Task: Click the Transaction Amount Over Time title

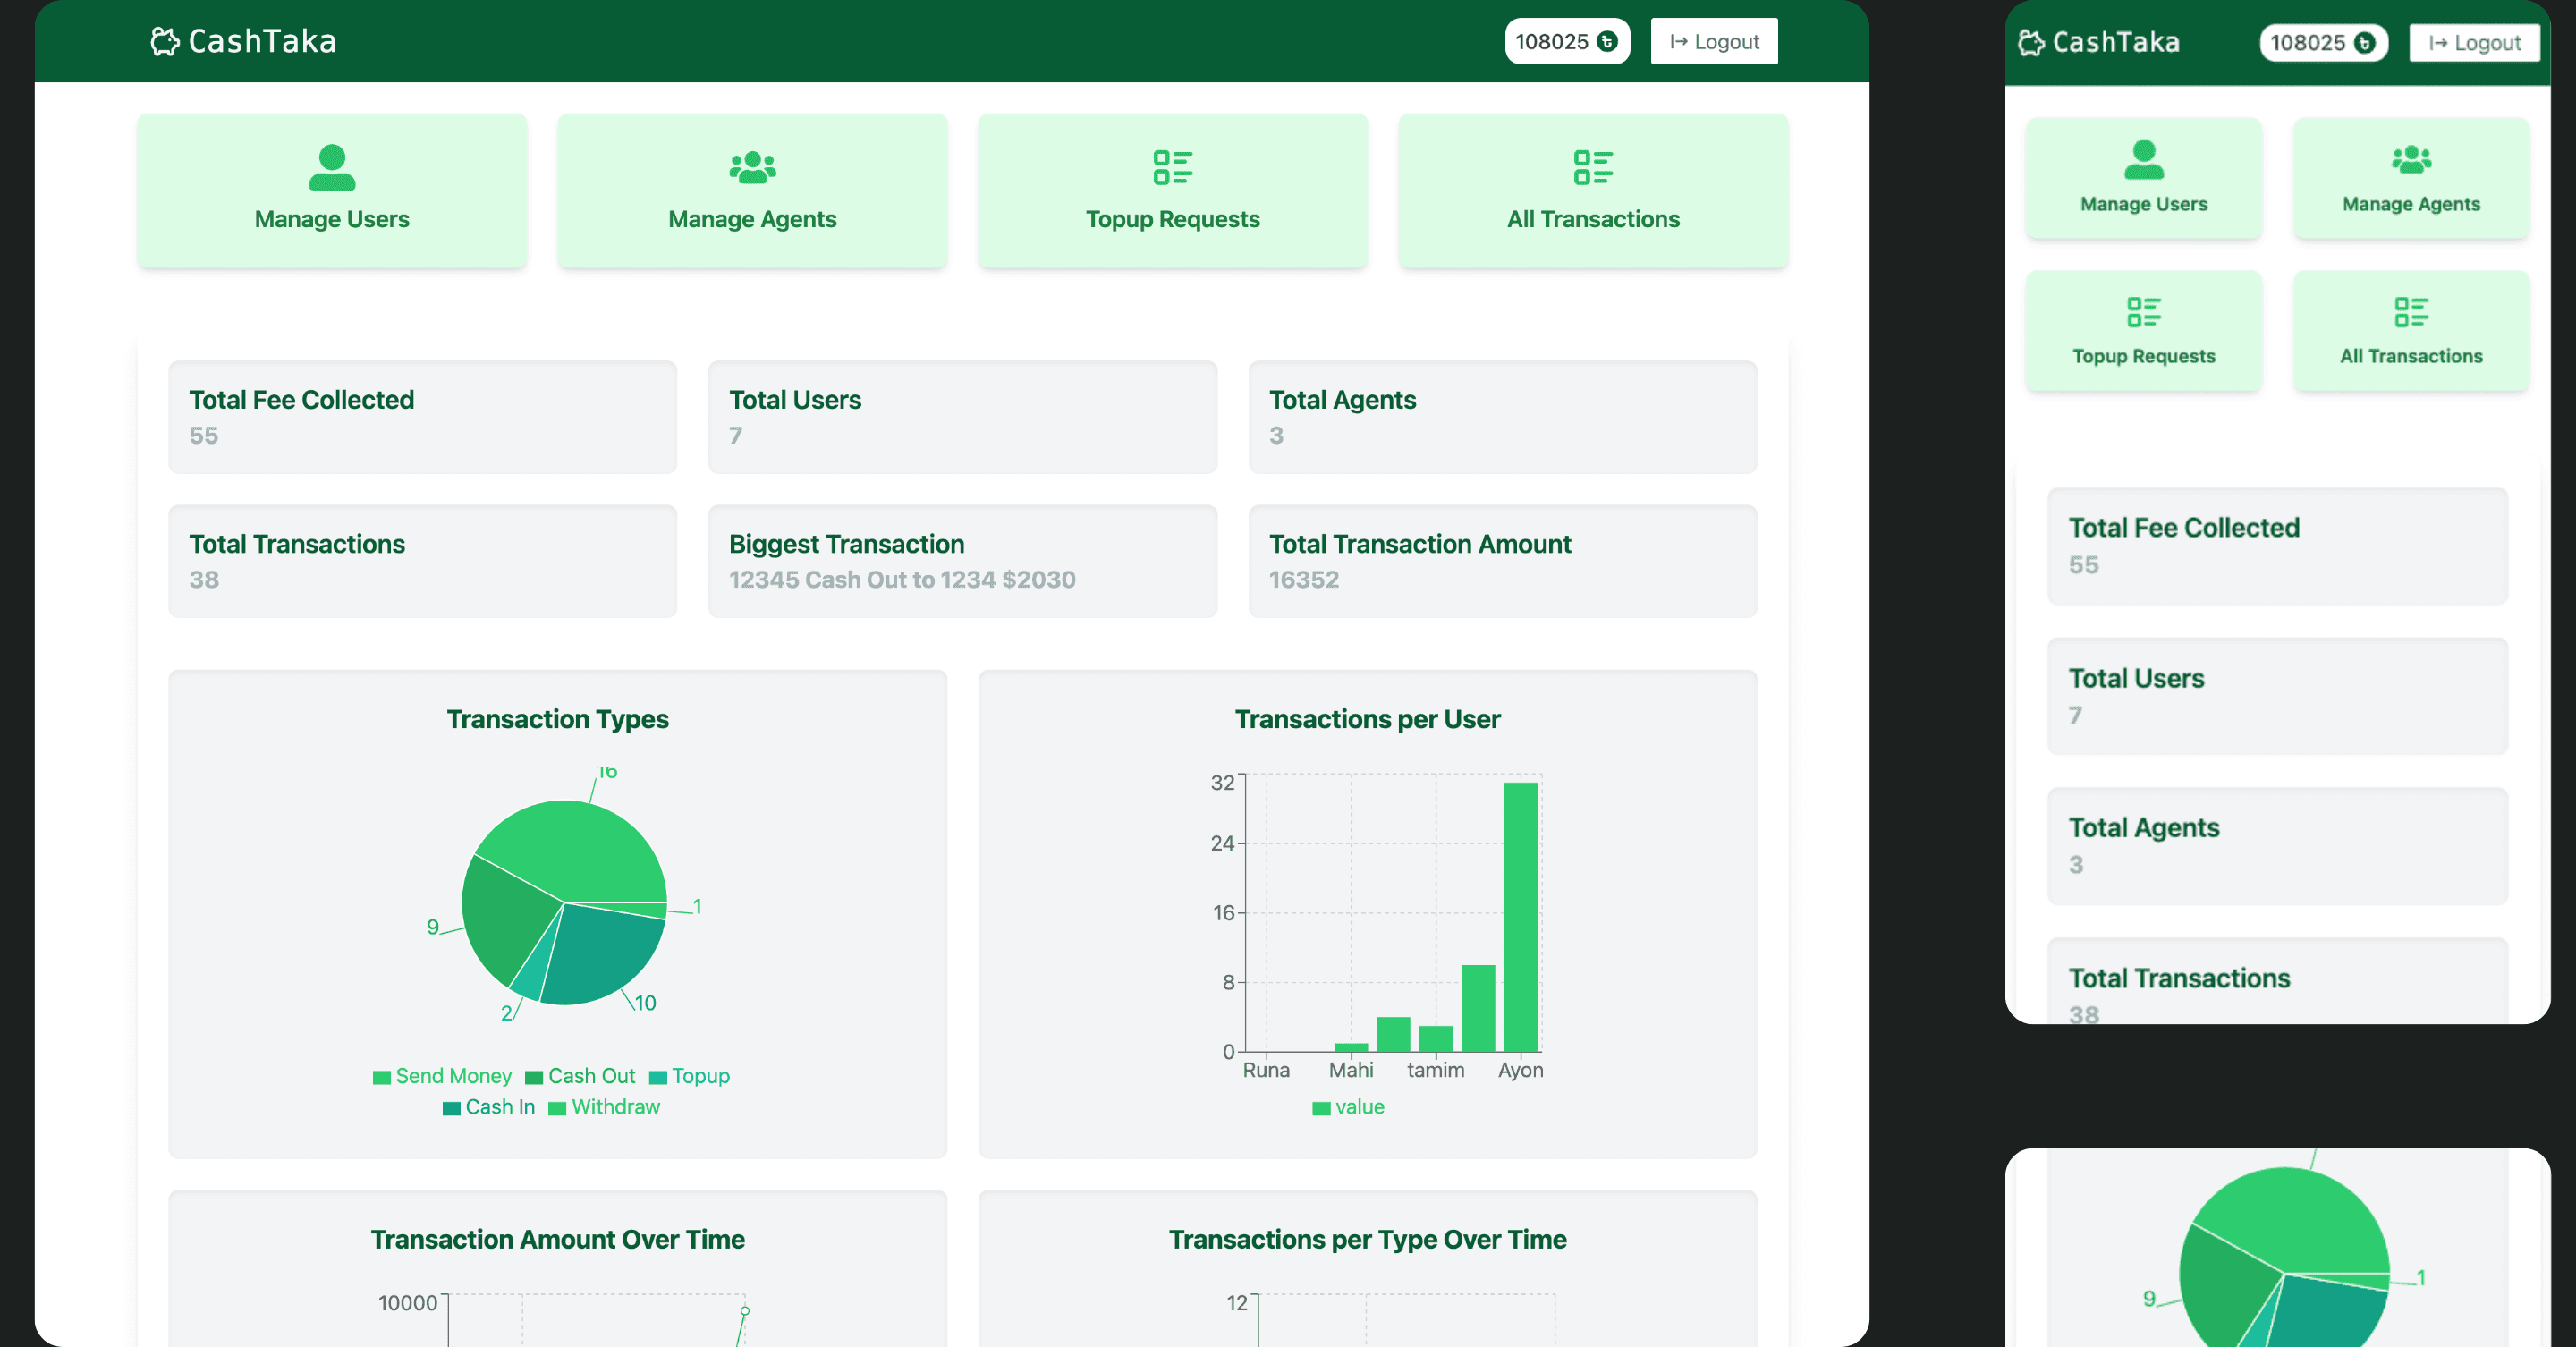Action: click(558, 1239)
